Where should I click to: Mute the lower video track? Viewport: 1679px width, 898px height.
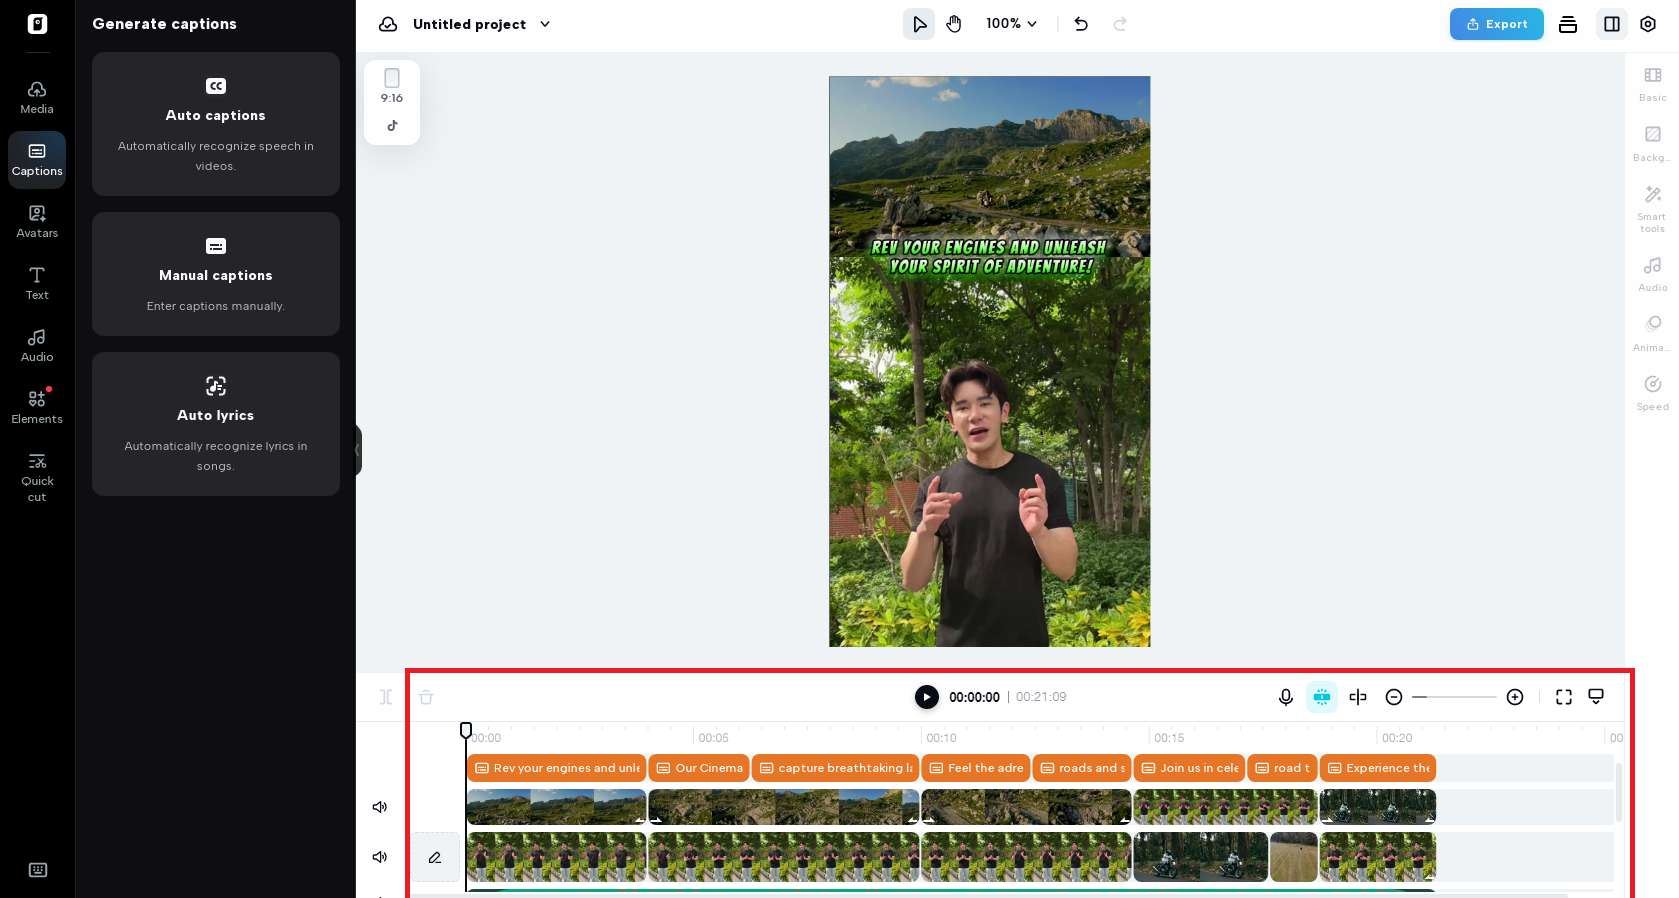pyautogui.click(x=380, y=857)
